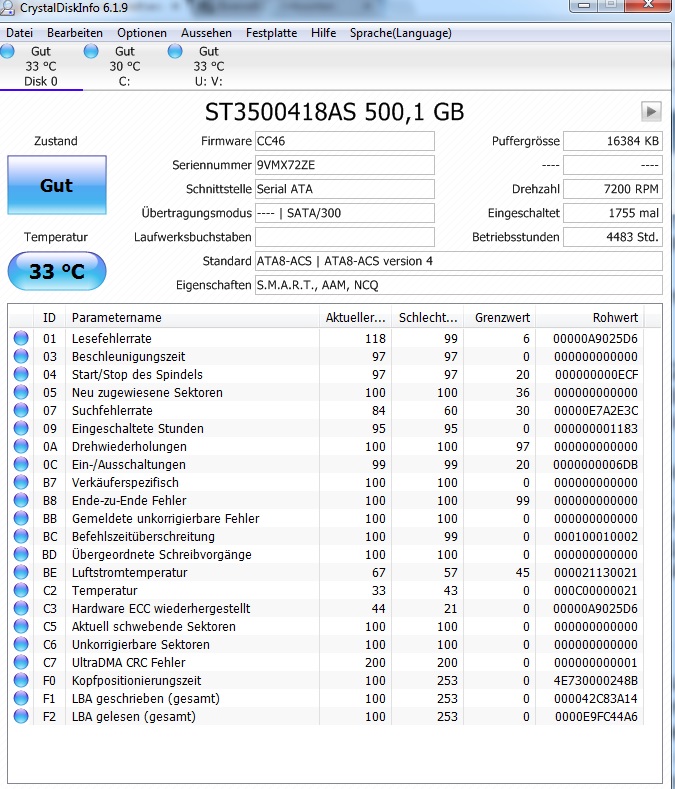Click the Schnittstelle field Serial ATA
This screenshot has width=675, height=789.
pyautogui.click(x=345, y=189)
